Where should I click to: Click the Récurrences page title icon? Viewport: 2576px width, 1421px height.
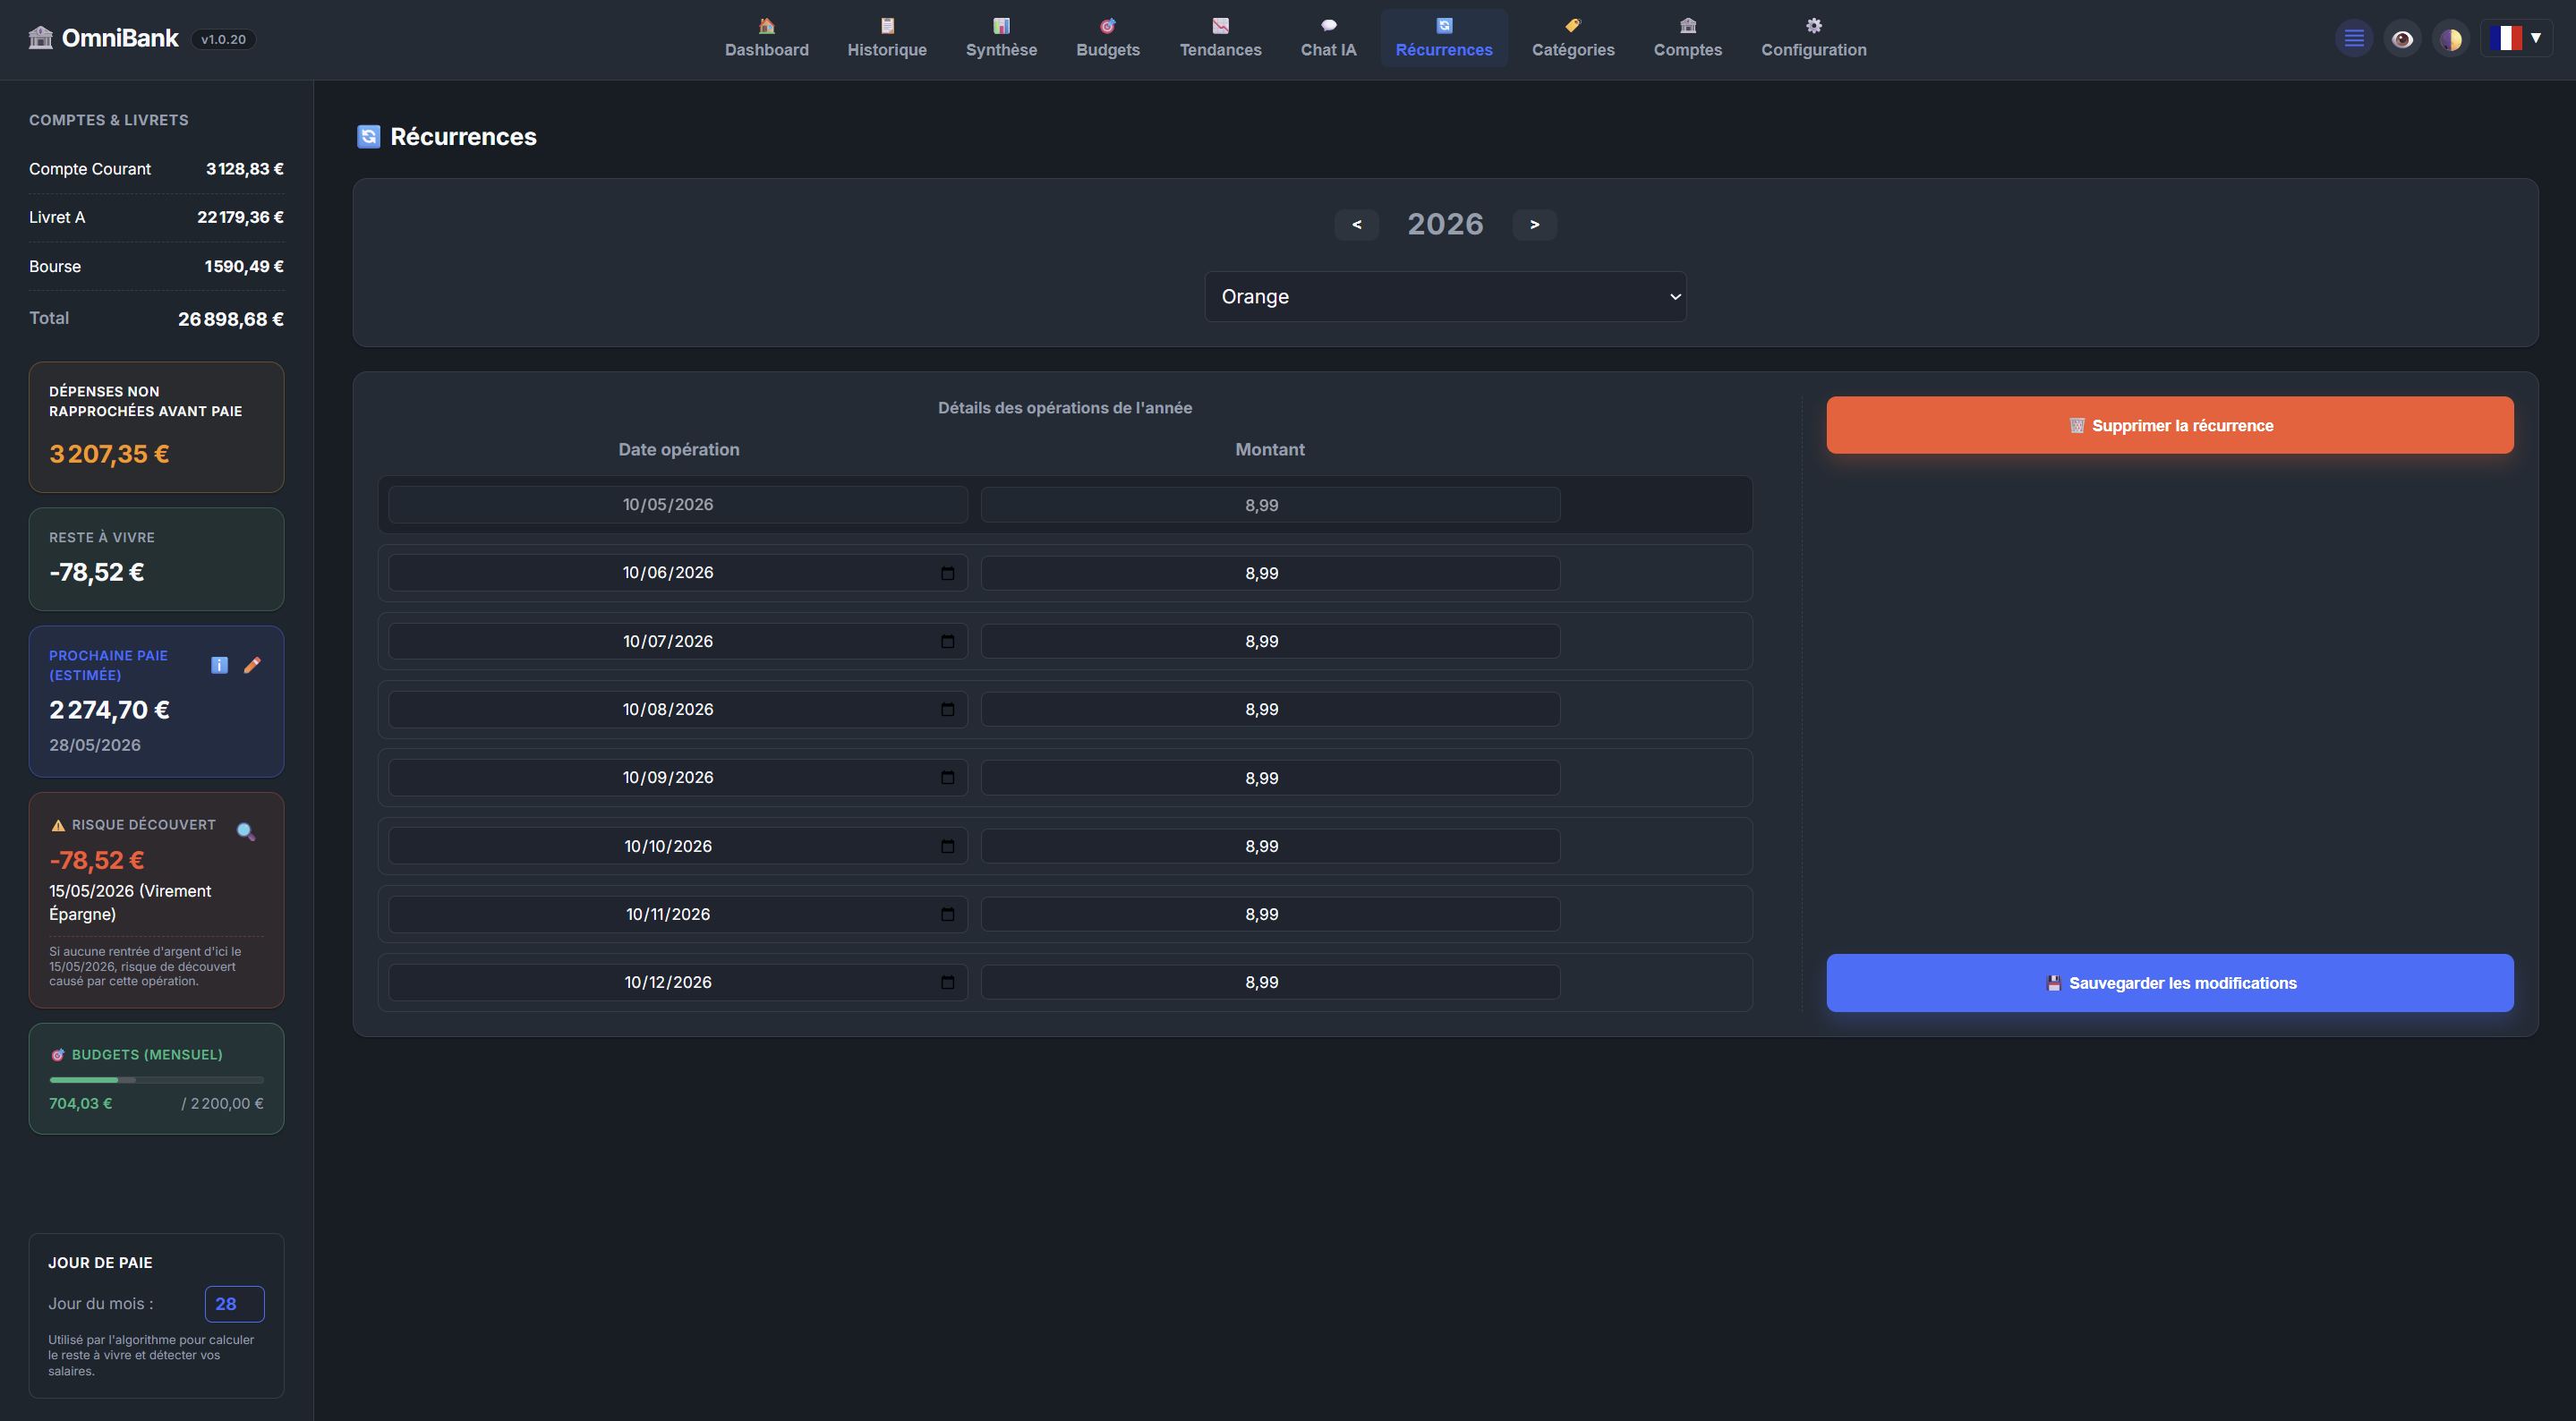[x=368, y=136]
